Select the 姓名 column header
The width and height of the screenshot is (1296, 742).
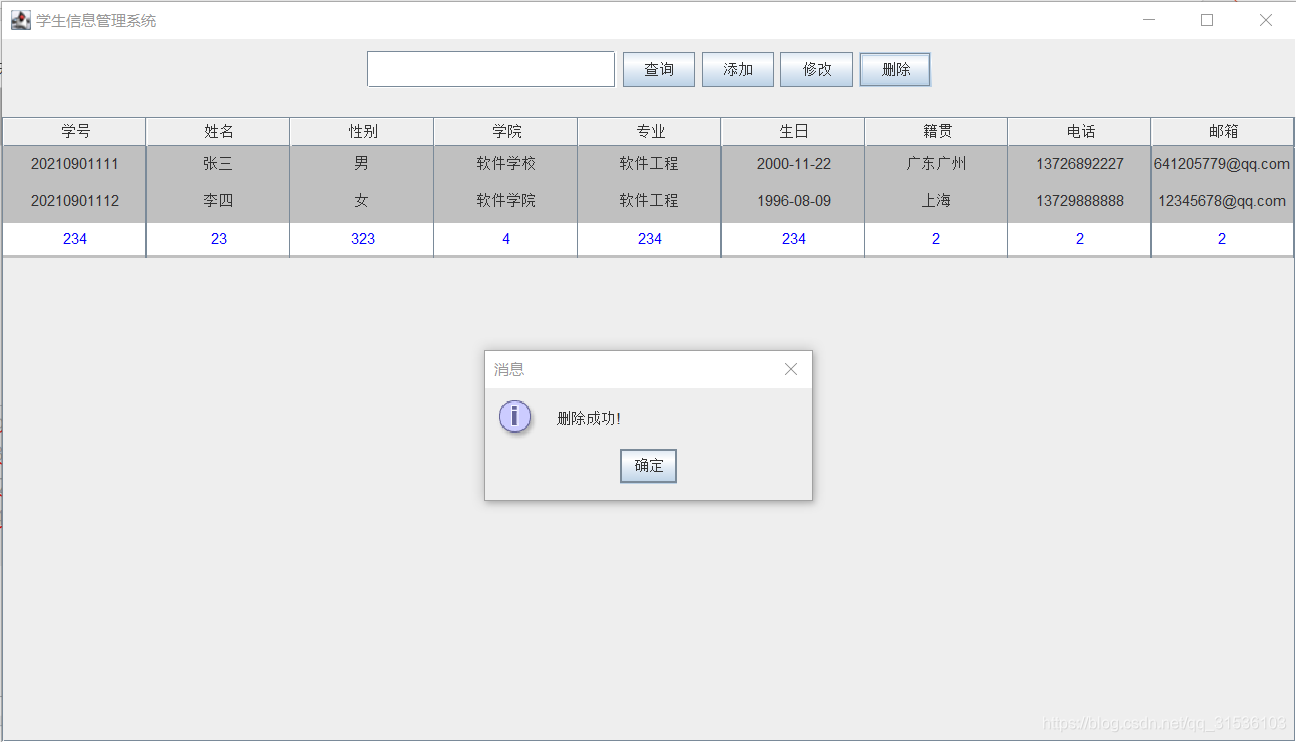tap(217, 131)
